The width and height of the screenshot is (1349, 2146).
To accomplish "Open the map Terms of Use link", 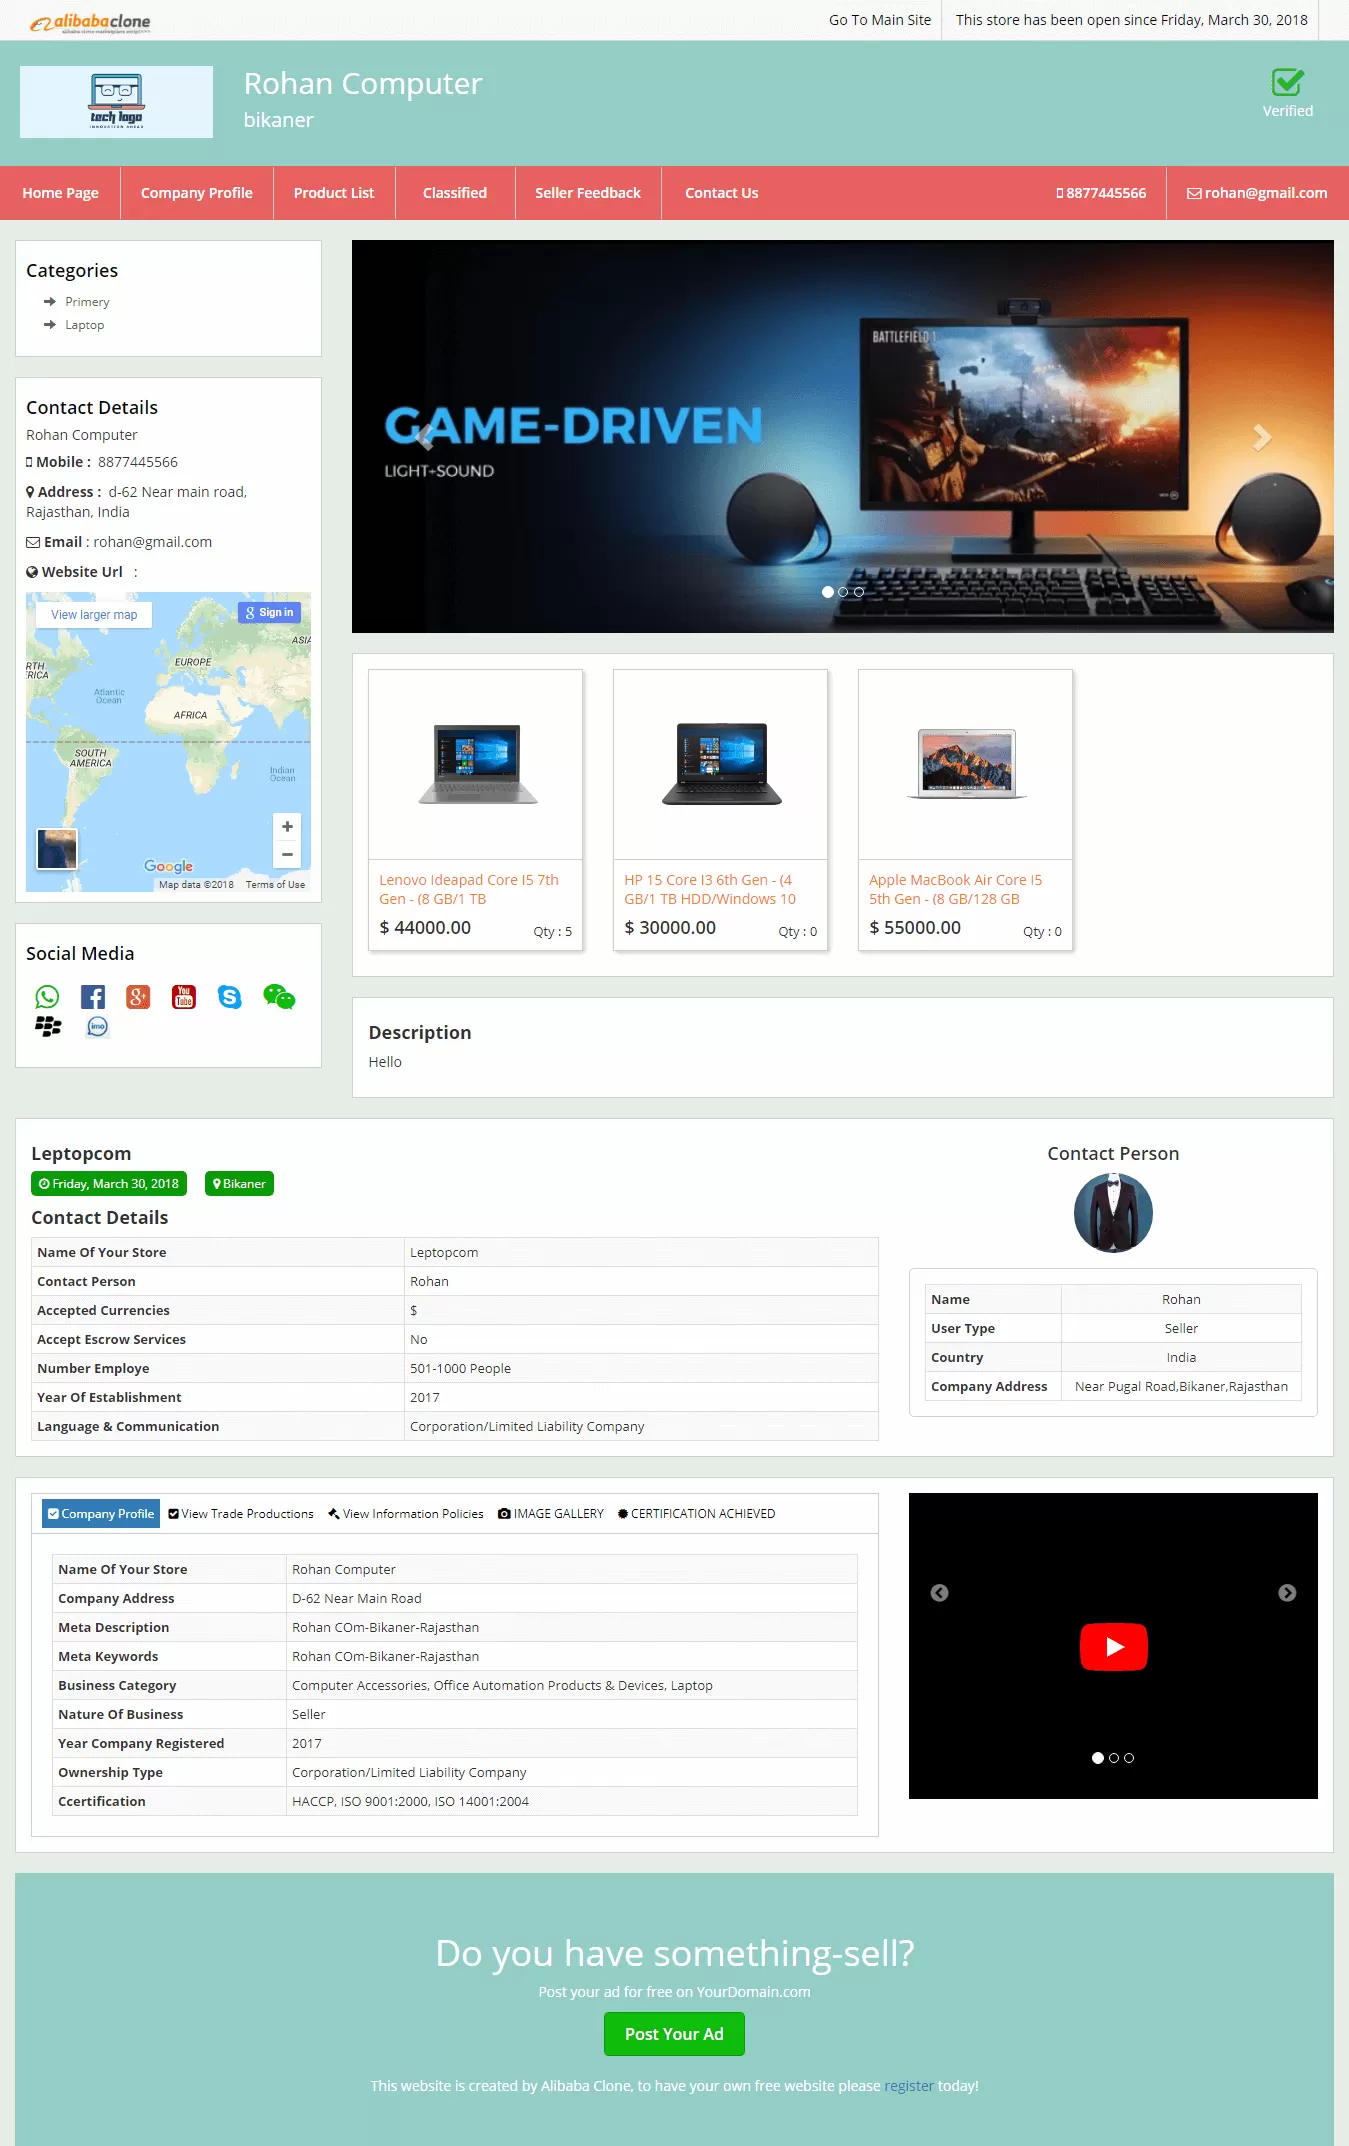I will (x=275, y=884).
